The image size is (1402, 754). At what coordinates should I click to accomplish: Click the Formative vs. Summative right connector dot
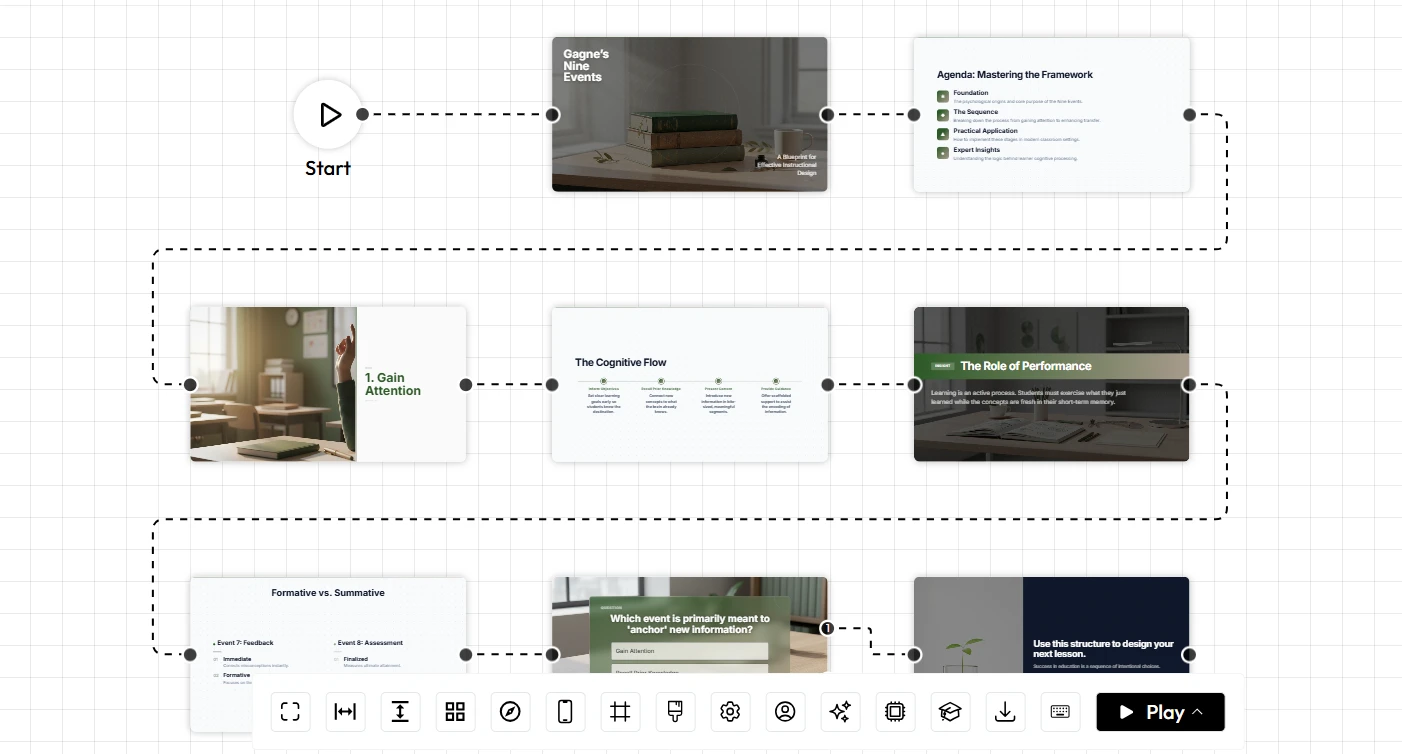point(466,654)
